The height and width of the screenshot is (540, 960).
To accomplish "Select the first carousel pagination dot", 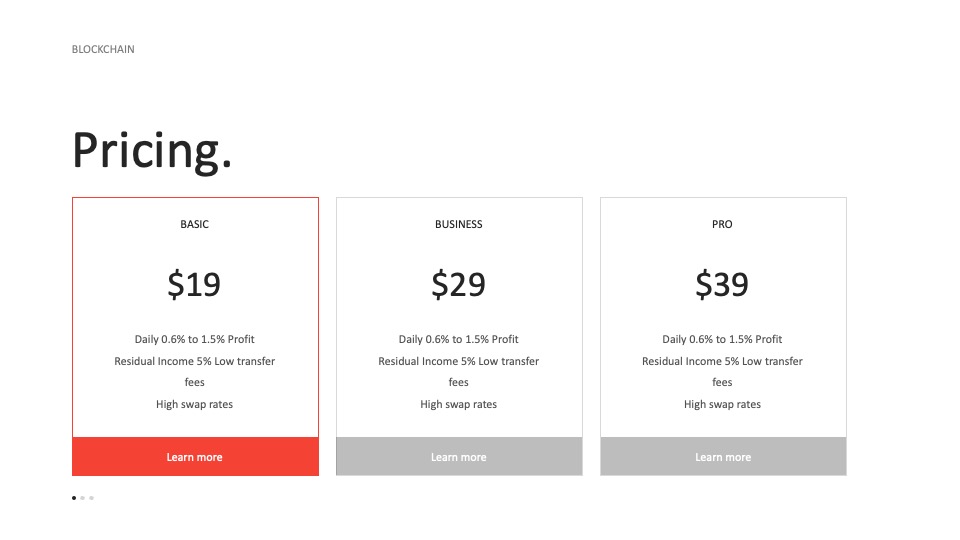I will [74, 498].
